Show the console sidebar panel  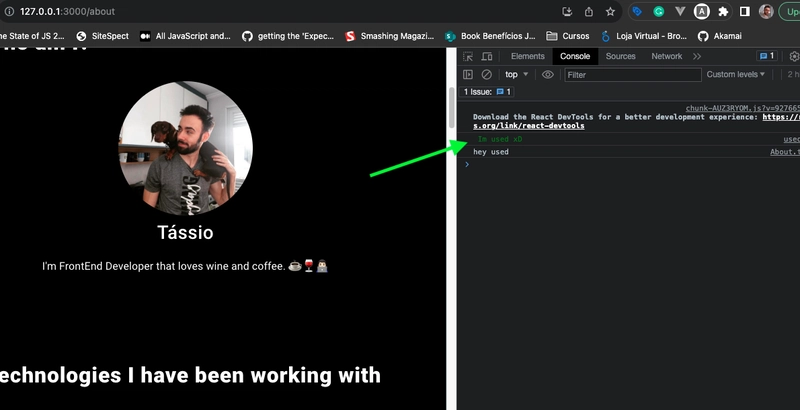click(x=468, y=75)
